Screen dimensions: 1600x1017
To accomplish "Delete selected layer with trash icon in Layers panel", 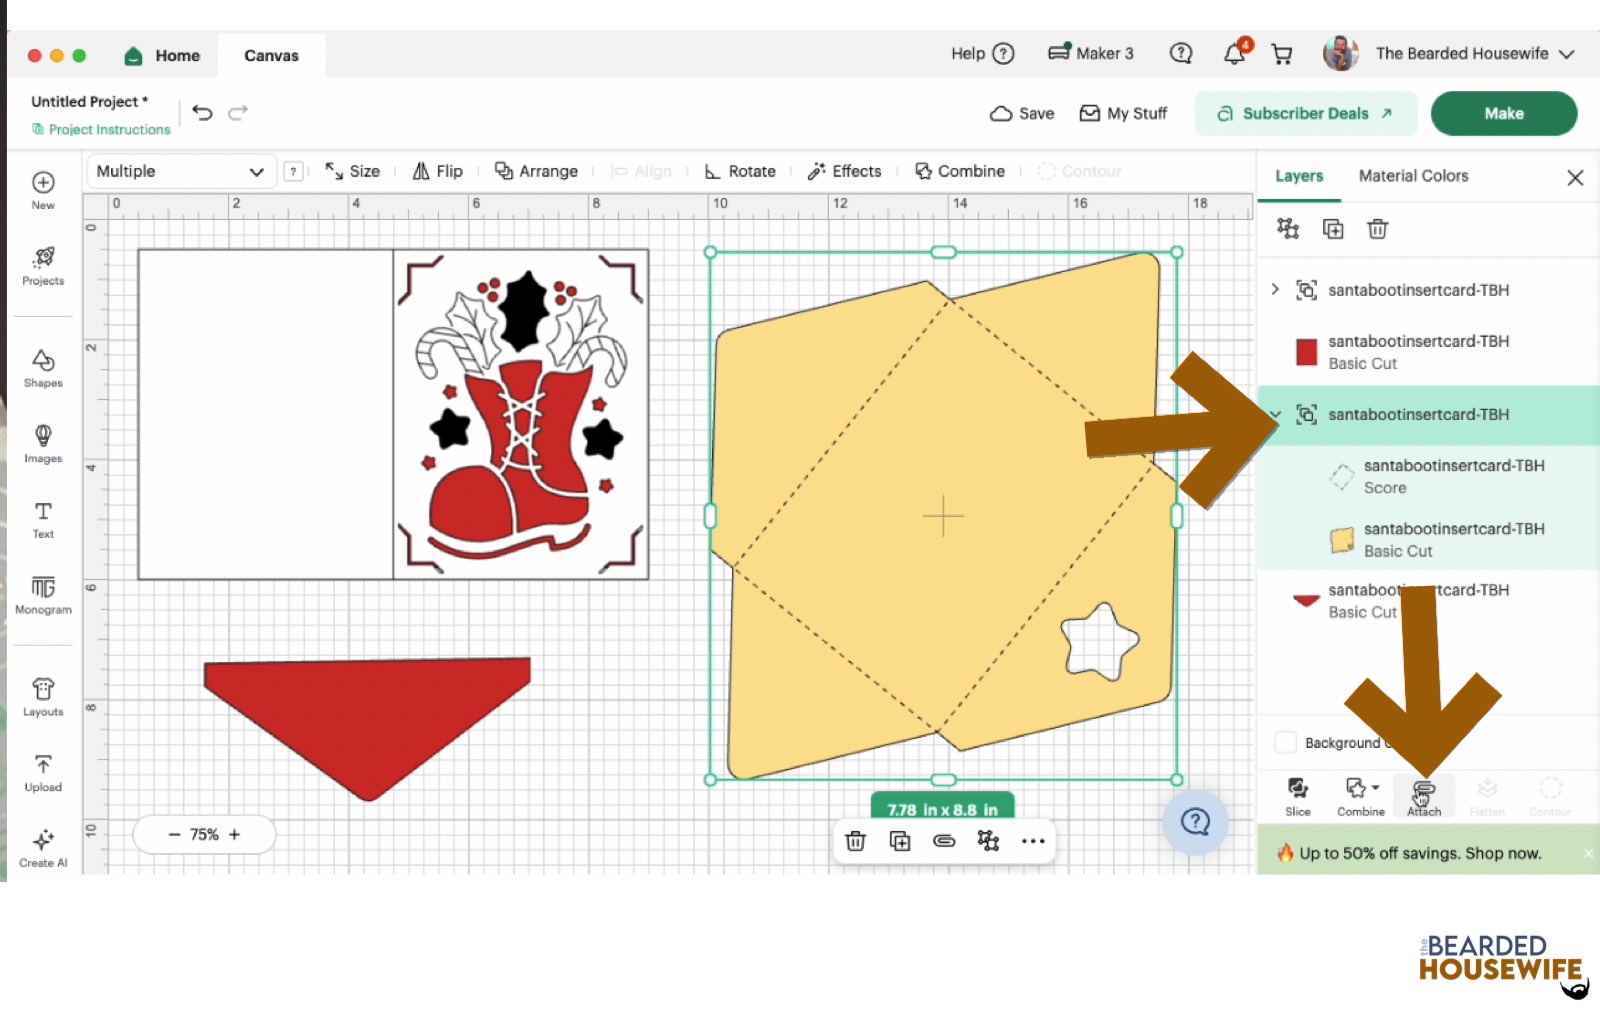I will [1377, 229].
